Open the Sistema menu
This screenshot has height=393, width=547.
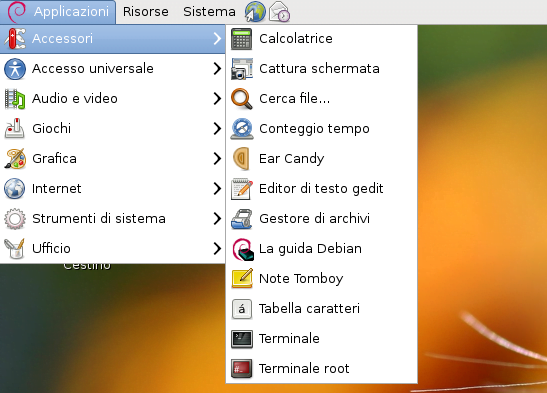pos(209,12)
